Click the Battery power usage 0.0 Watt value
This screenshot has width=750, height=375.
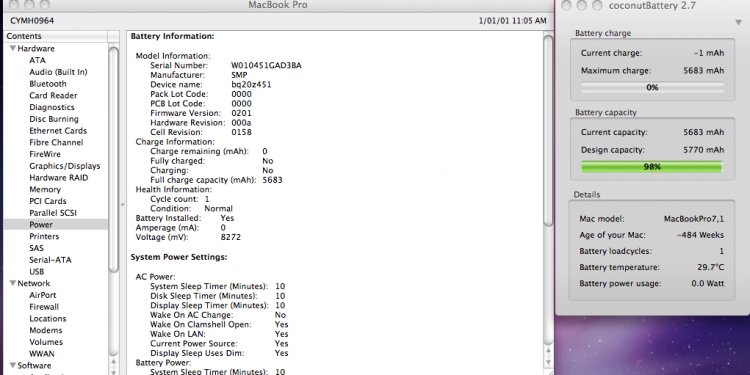(x=707, y=283)
